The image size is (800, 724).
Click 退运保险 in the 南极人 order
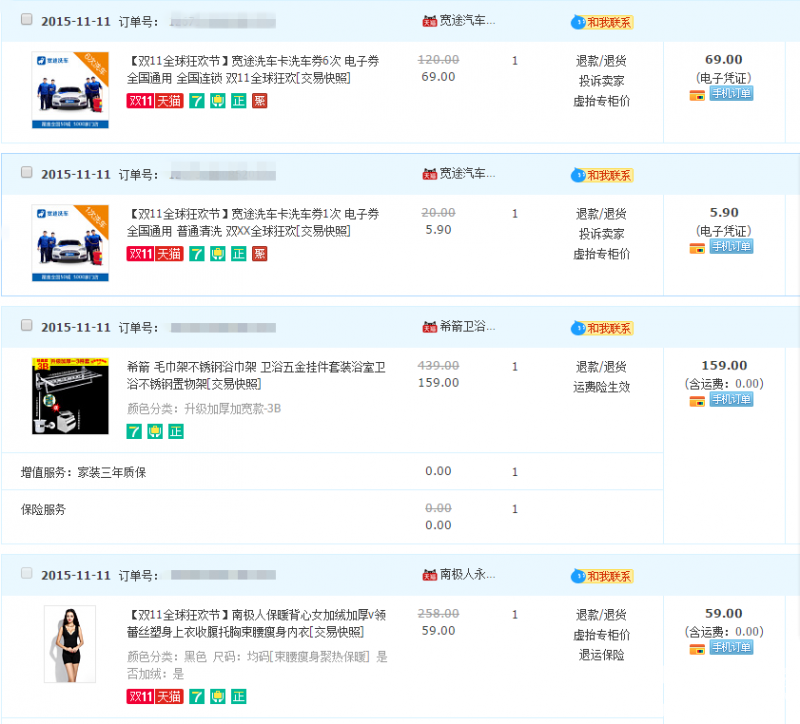click(x=601, y=654)
